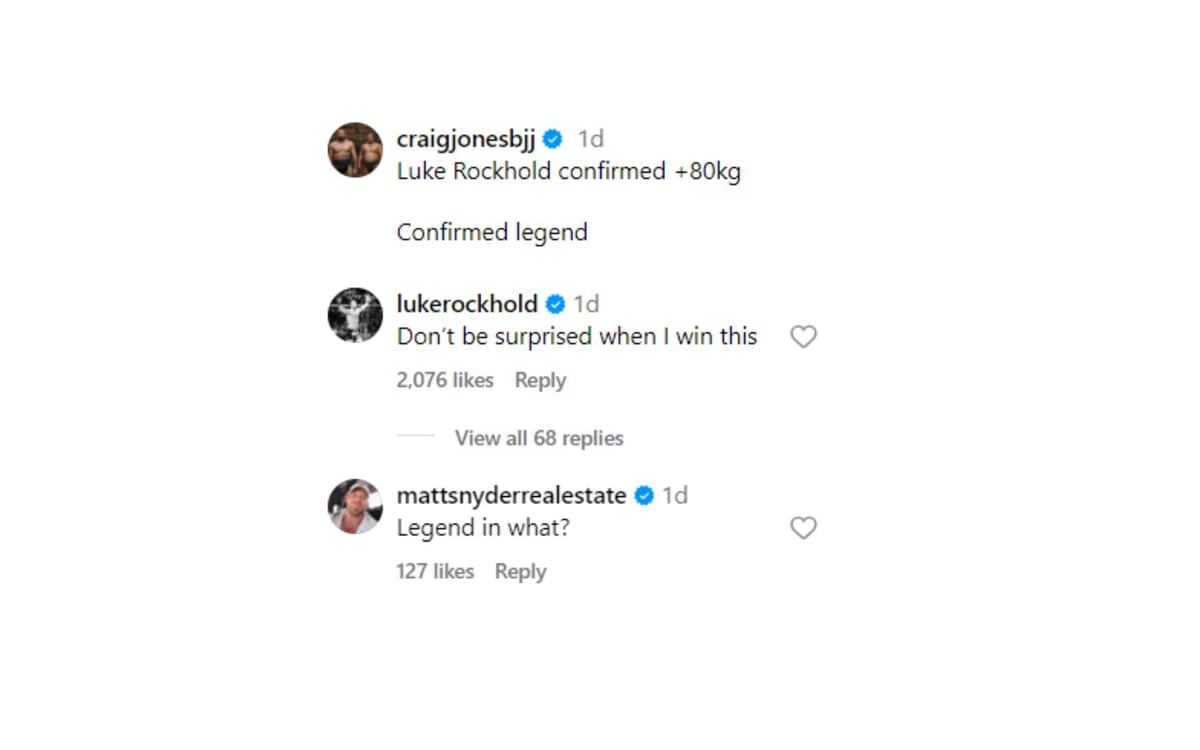This screenshot has height=750, width=1200.
Task: Expand View all 68 replies
Action: tap(539, 438)
